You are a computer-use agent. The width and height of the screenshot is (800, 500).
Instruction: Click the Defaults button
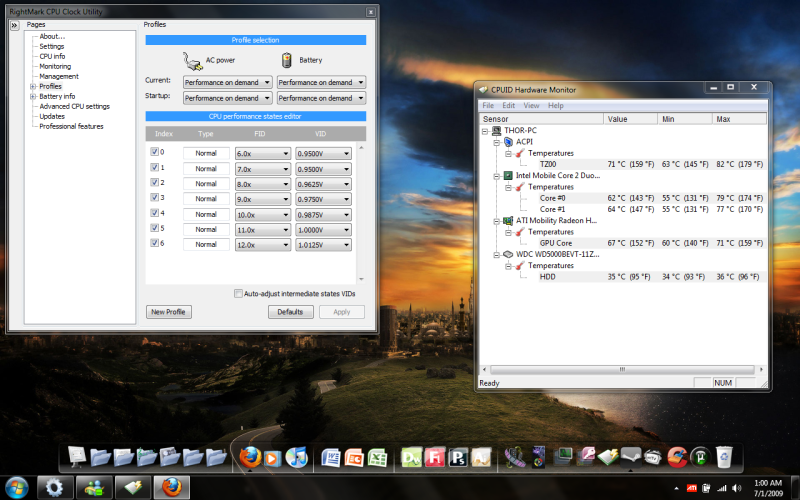(x=290, y=312)
